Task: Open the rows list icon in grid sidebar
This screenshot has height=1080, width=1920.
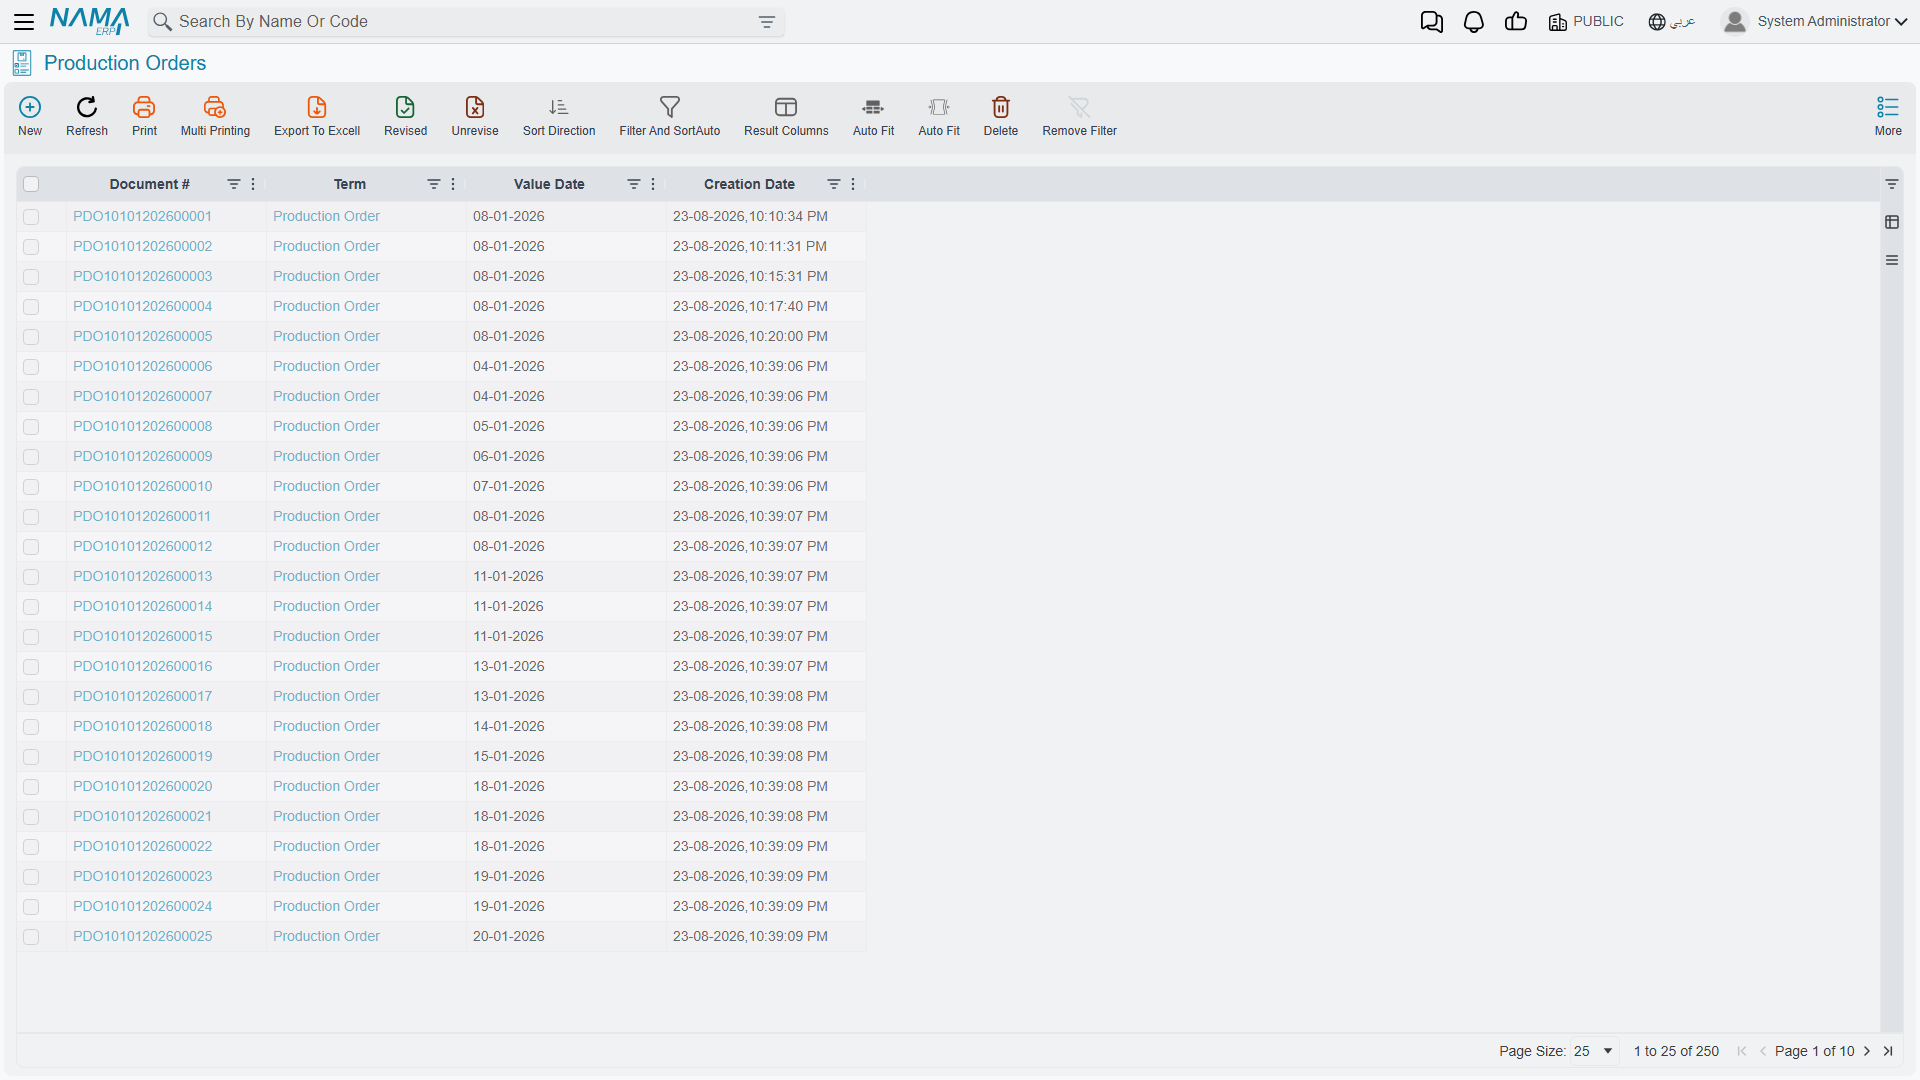Action: tap(1892, 260)
